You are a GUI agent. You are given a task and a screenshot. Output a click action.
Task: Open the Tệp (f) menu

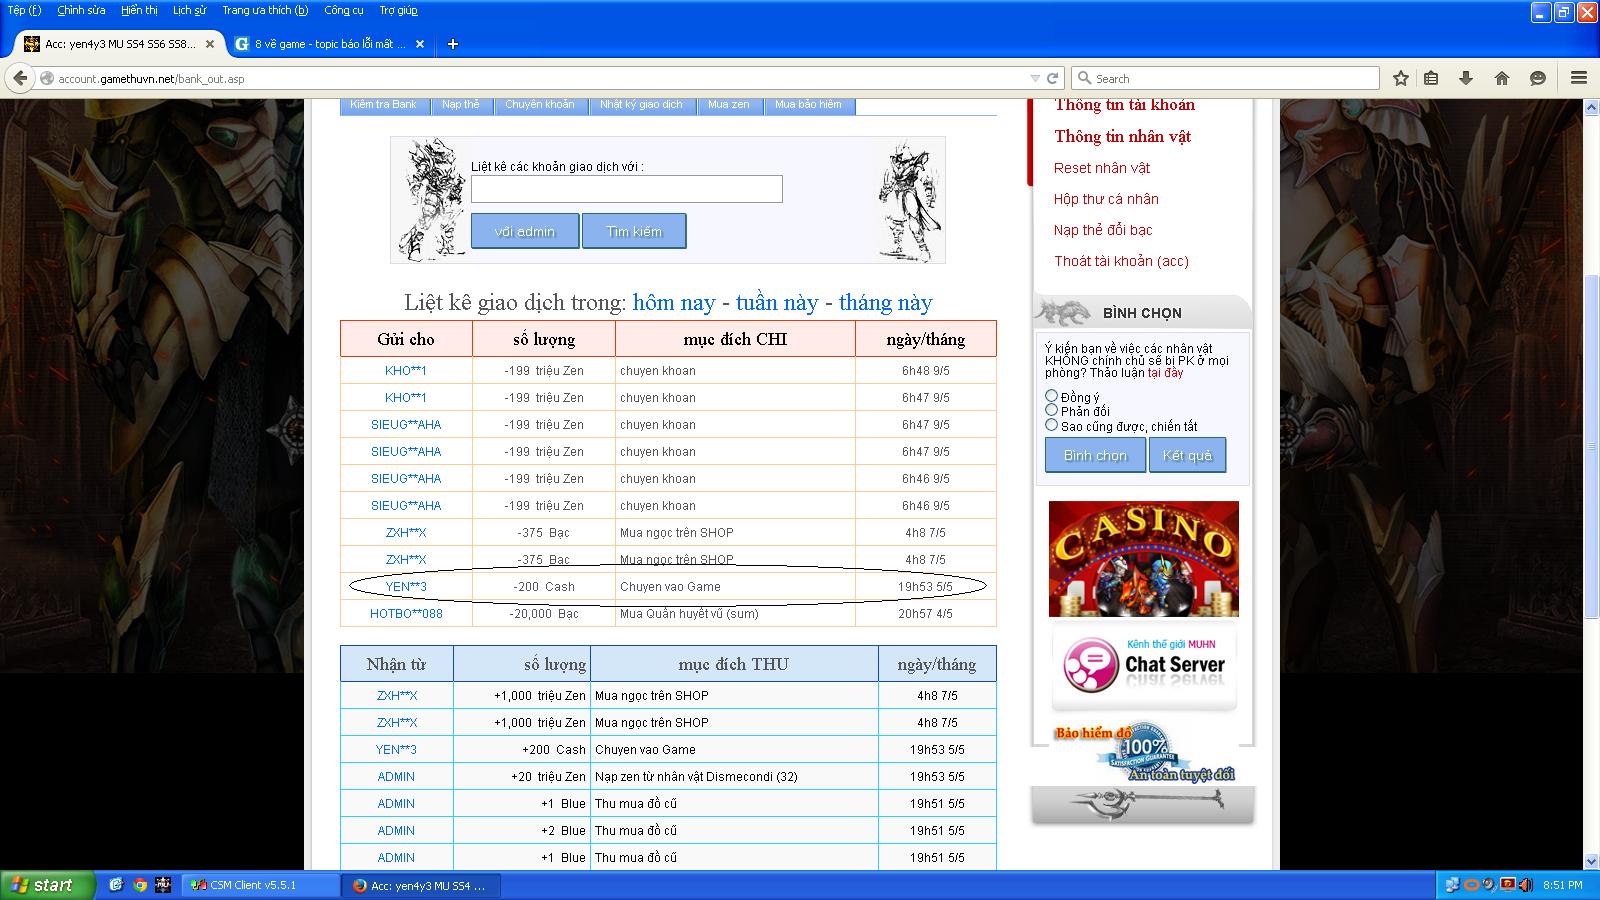pos(25,10)
